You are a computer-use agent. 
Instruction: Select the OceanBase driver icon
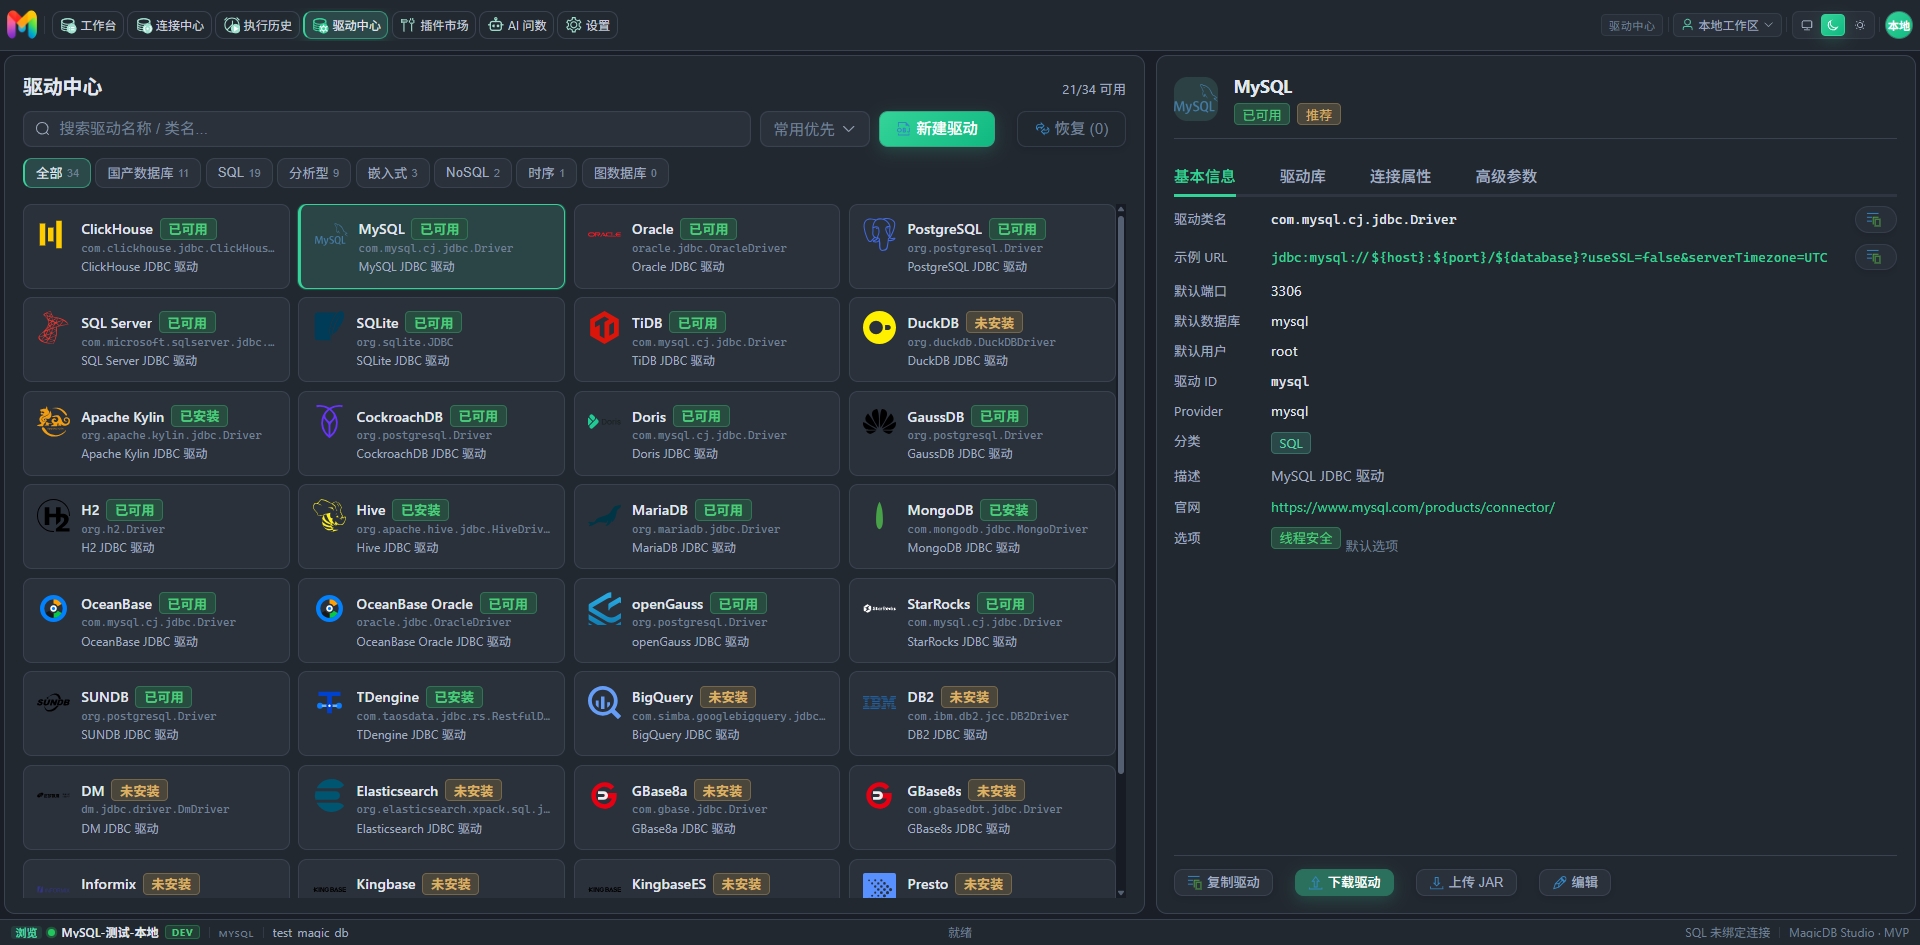(x=53, y=608)
